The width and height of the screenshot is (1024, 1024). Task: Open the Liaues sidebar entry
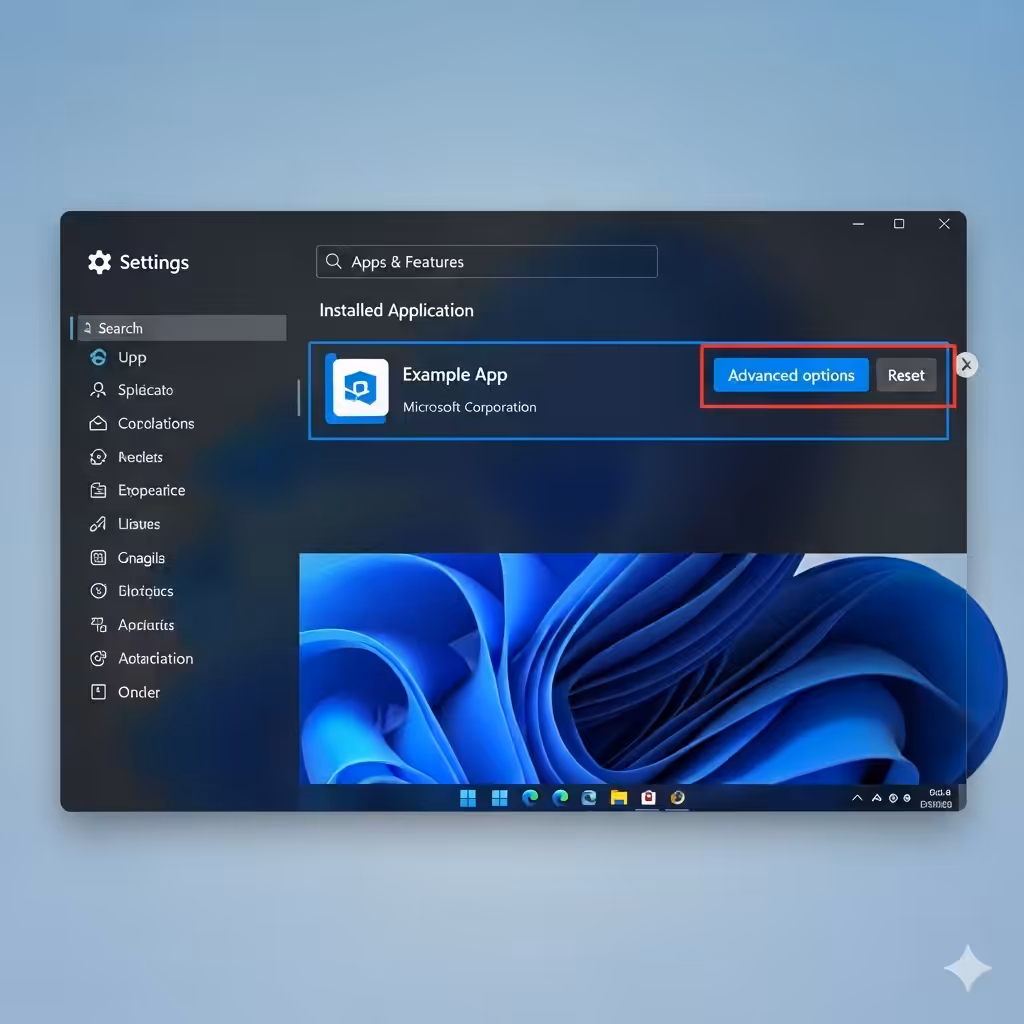pyautogui.click(x=124, y=524)
